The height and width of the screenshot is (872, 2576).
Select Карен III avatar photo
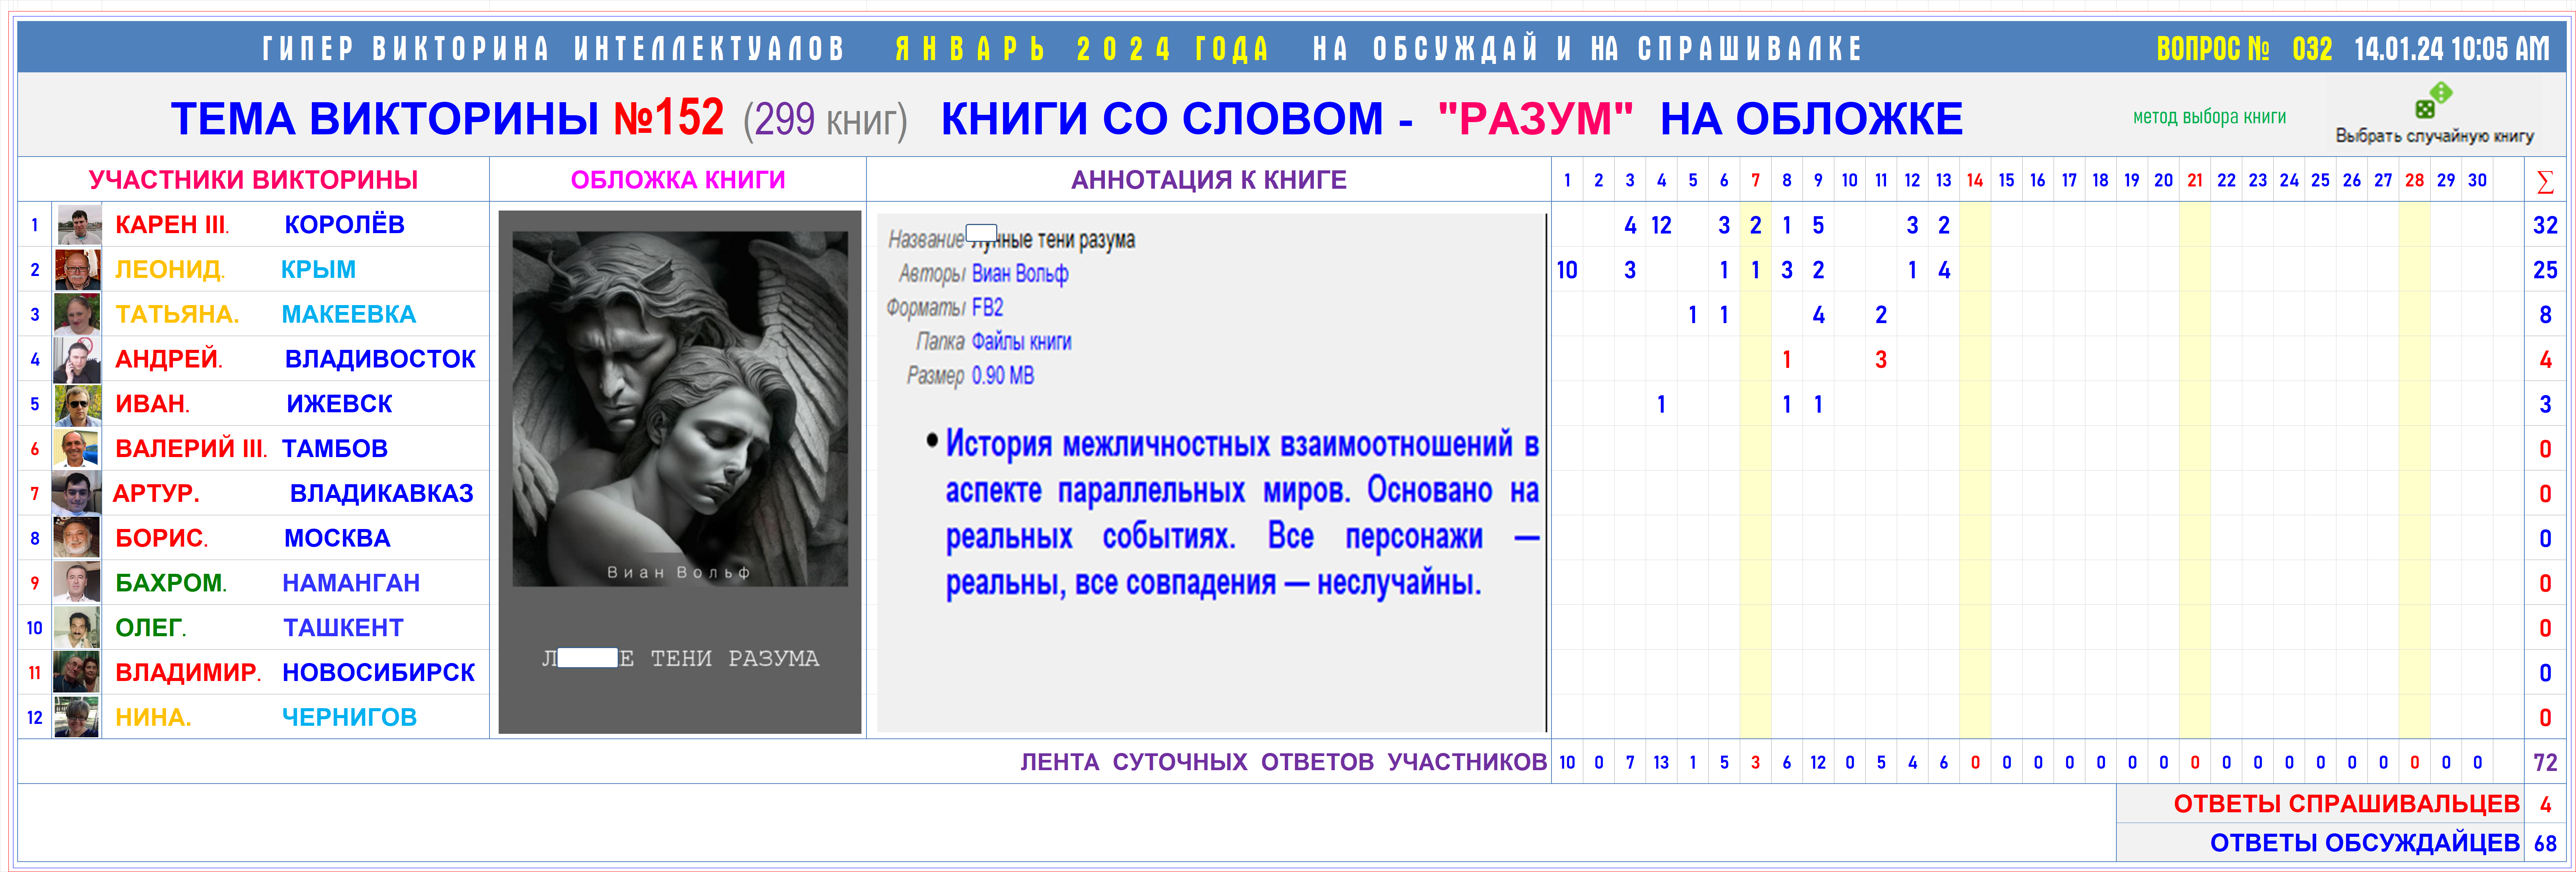pos(78,225)
